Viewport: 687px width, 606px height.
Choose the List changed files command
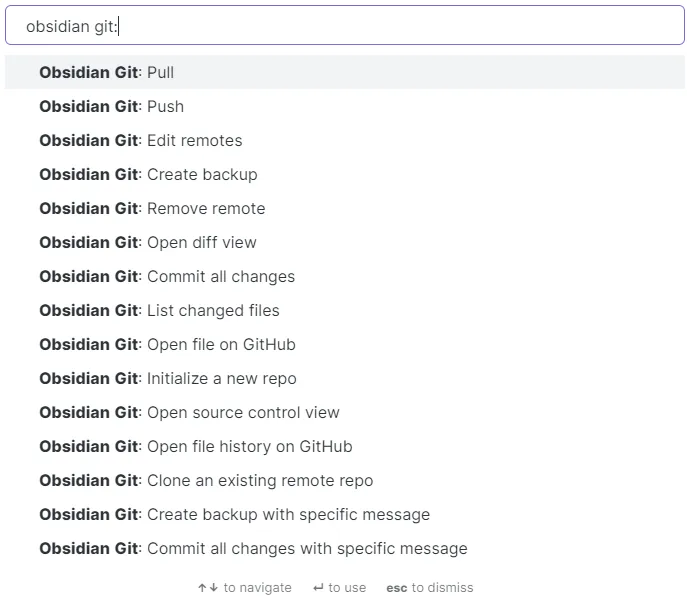point(159,310)
